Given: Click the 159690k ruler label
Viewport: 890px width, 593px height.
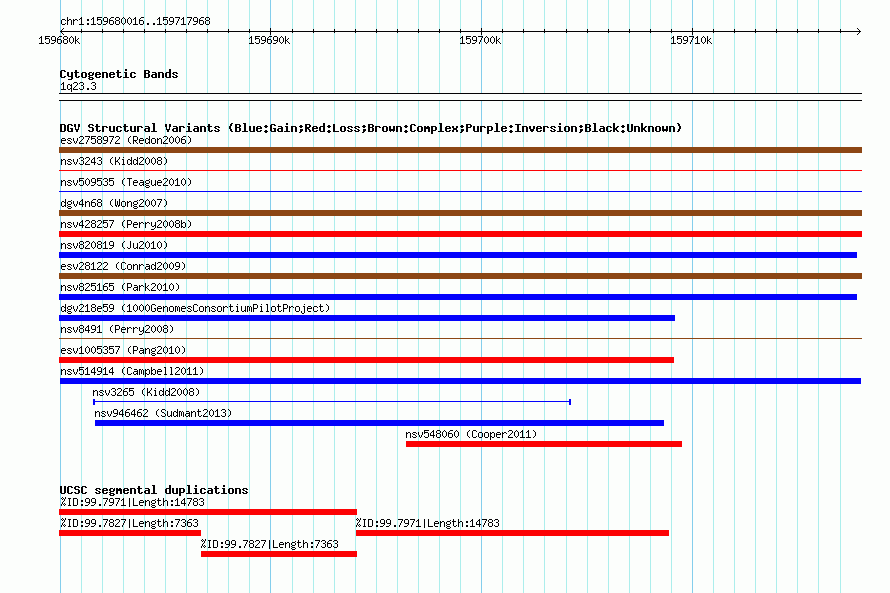Looking at the screenshot, I should click(x=269, y=40).
